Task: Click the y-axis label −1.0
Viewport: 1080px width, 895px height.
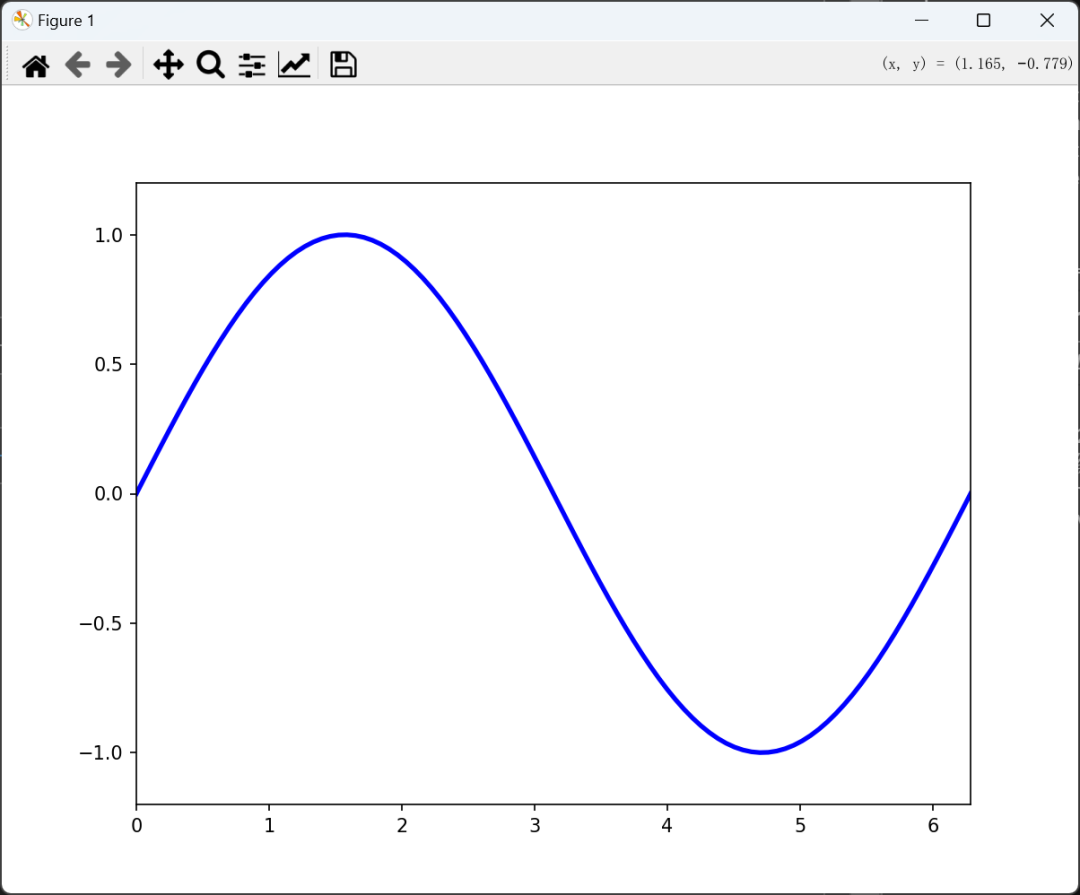Action: (101, 752)
